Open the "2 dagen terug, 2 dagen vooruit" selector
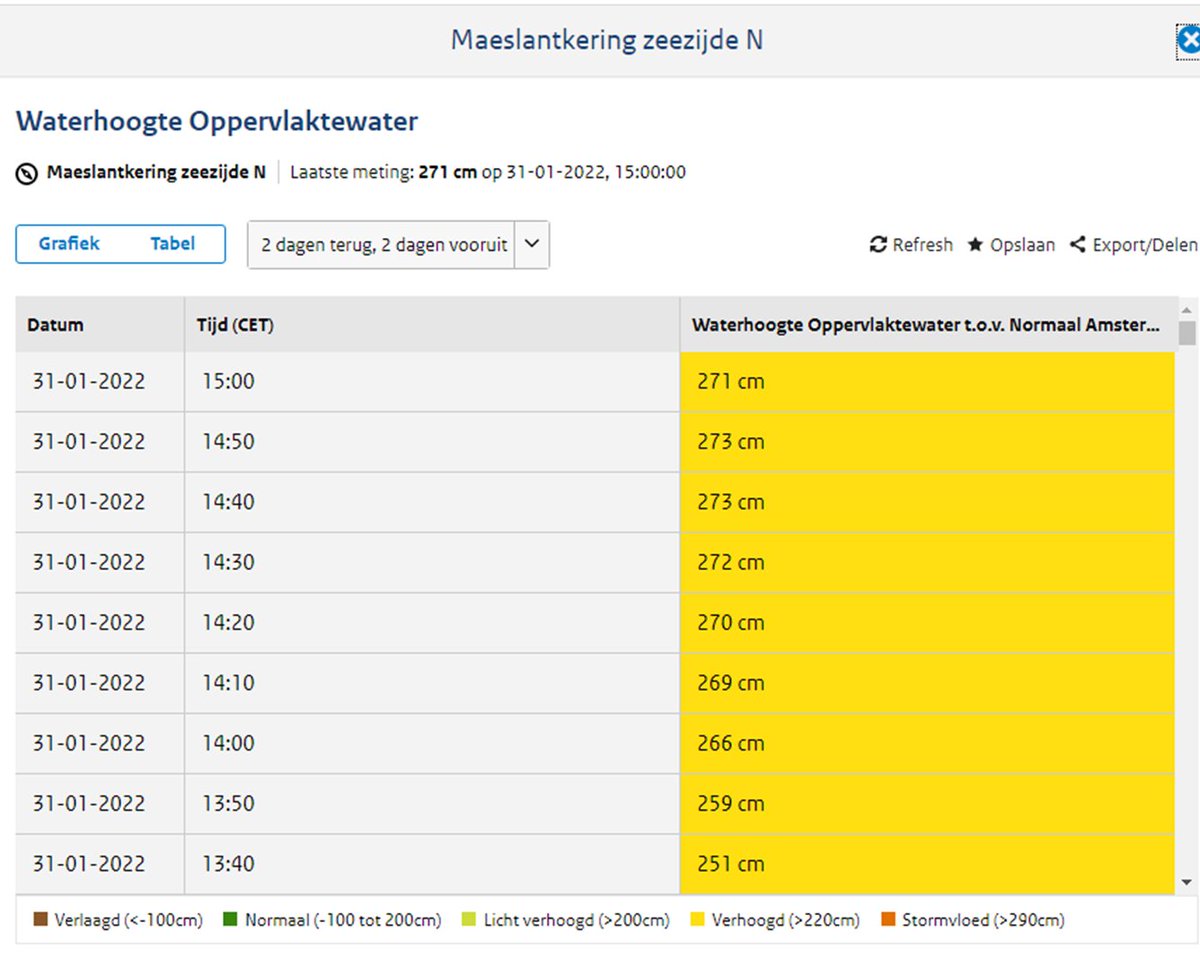The width and height of the screenshot is (1200, 968). tap(385, 244)
